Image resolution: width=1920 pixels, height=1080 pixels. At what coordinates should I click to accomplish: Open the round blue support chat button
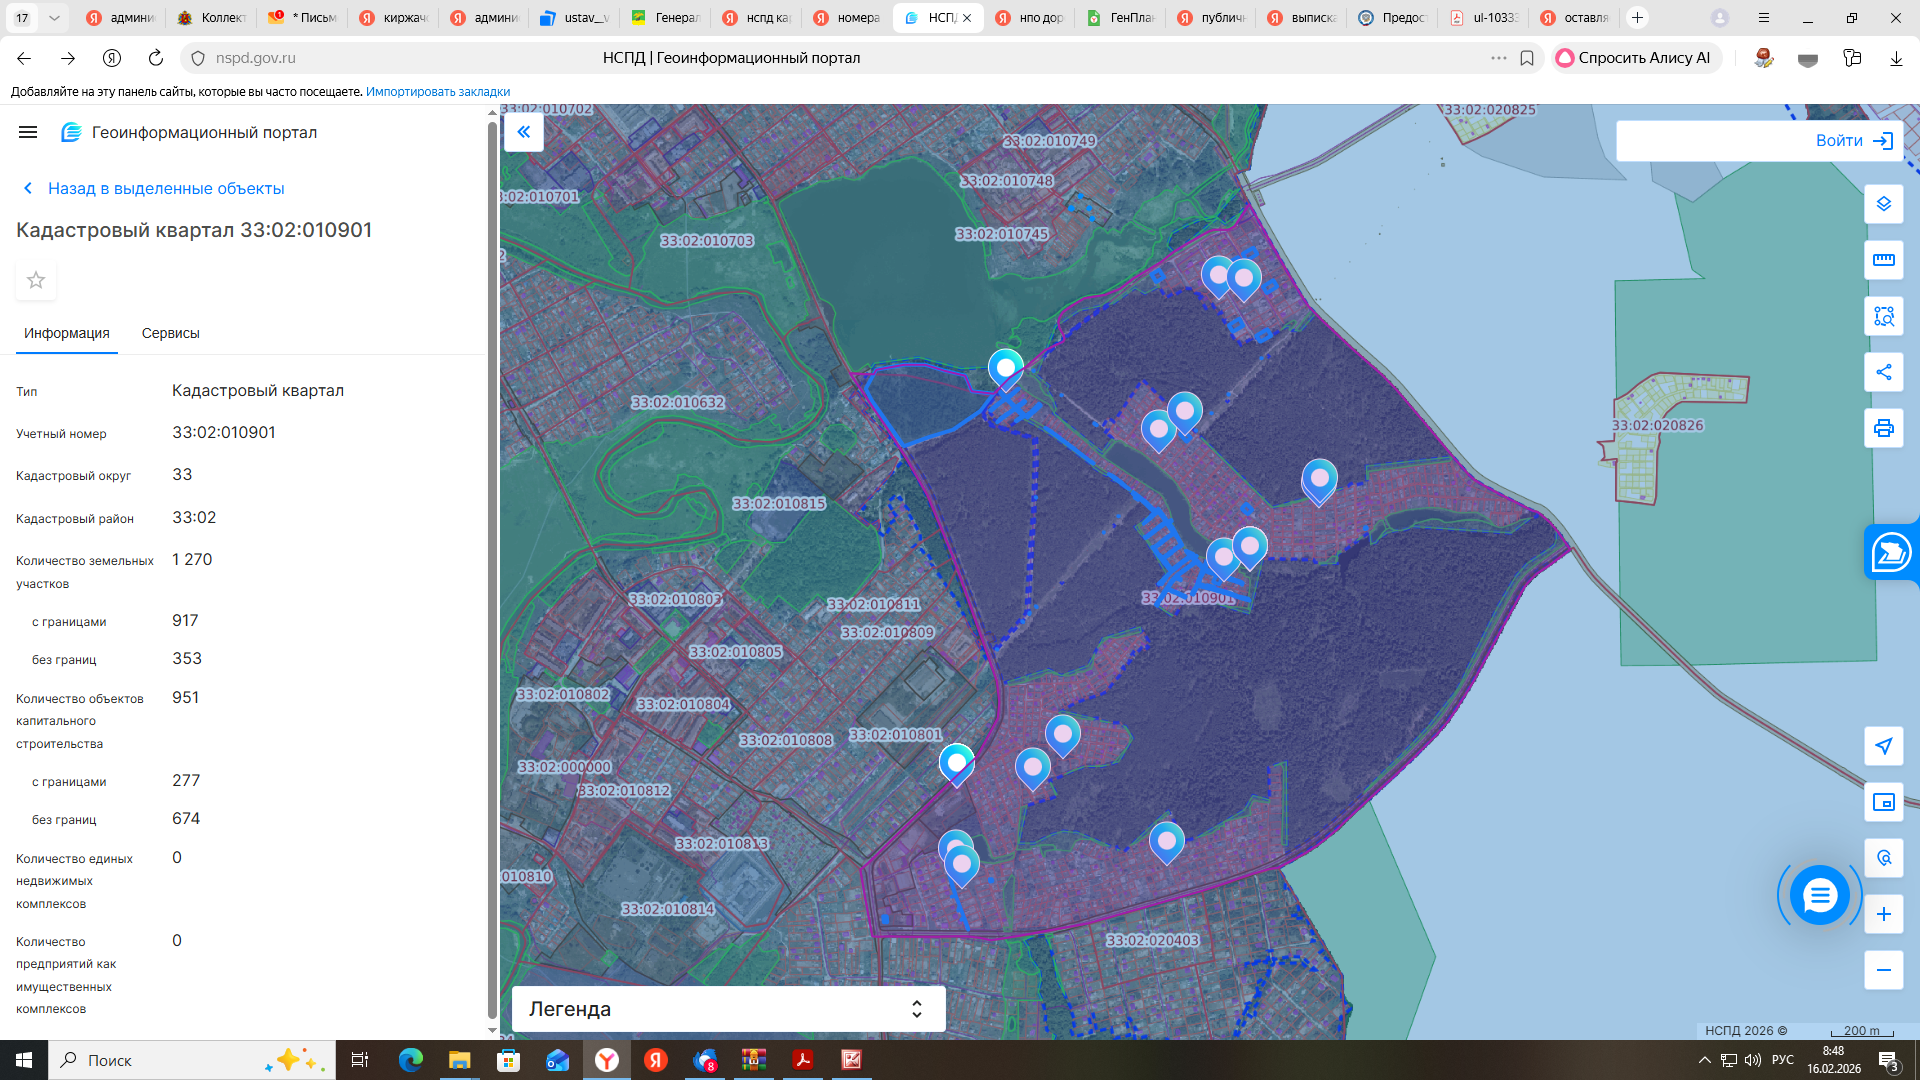tap(1819, 895)
